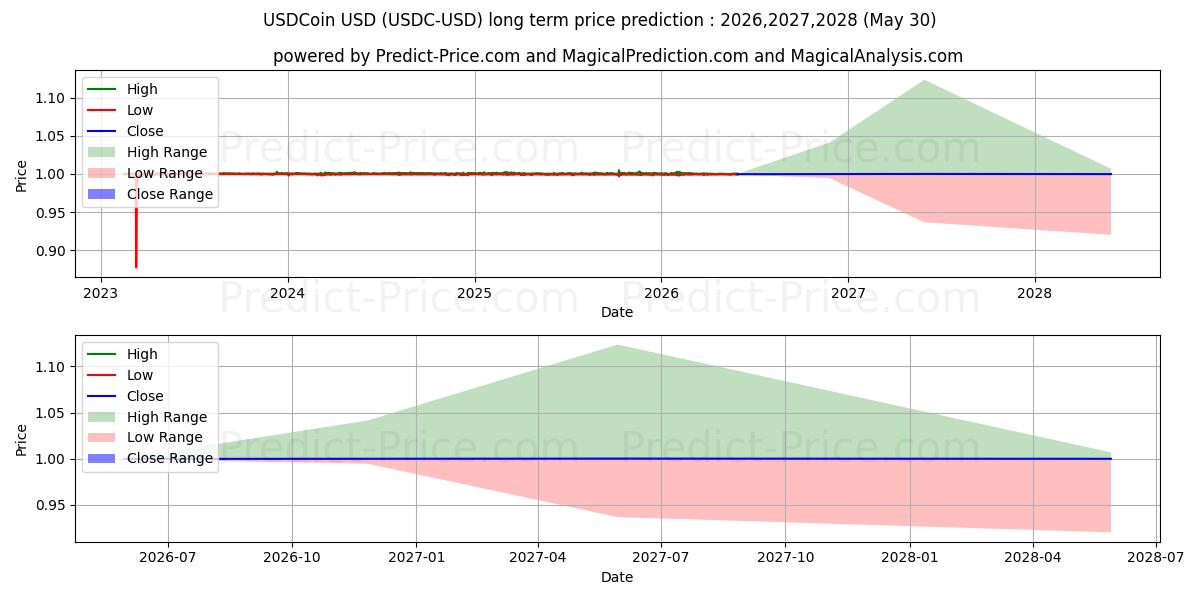This screenshot has width=1200, height=600.
Task: Click the blue Close line legend marker, top chart
Action: click(101, 131)
